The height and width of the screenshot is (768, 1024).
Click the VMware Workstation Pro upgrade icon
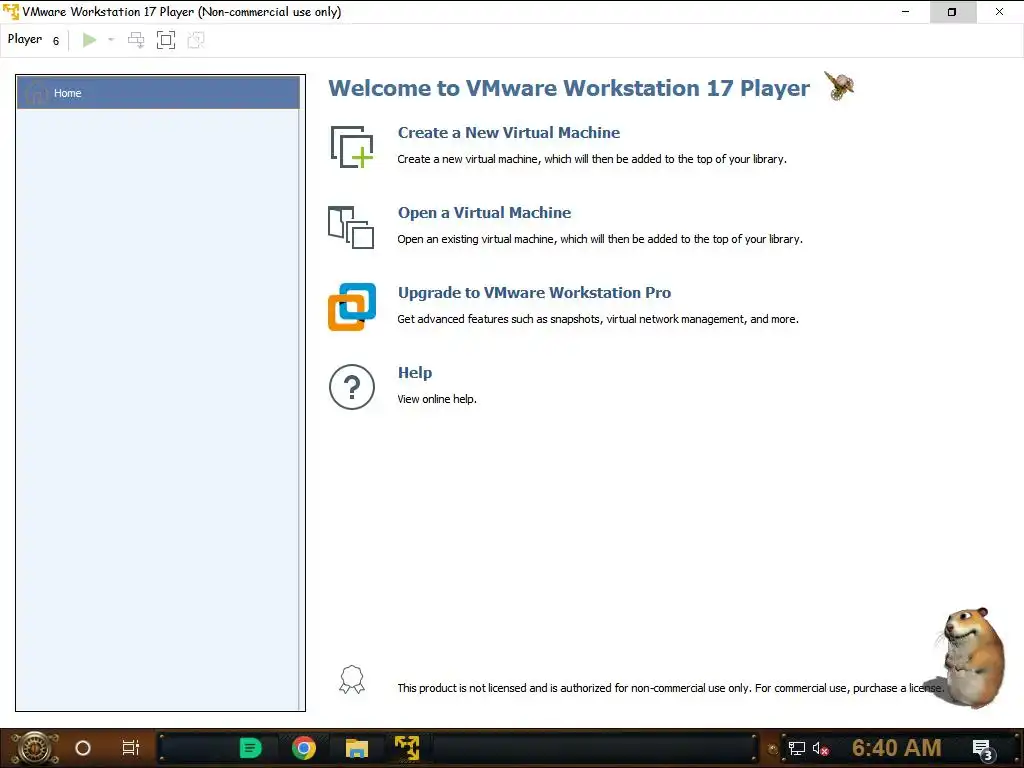pyautogui.click(x=352, y=306)
